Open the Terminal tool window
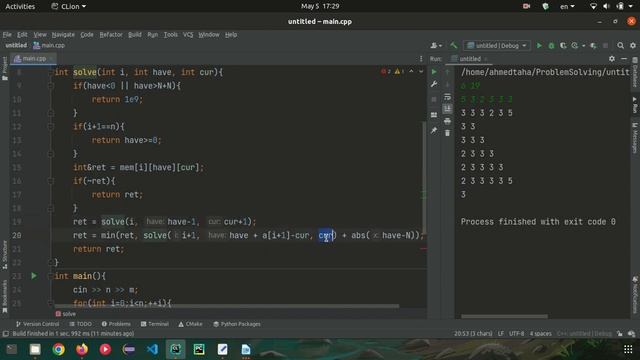640x360 pixels. coord(155,324)
